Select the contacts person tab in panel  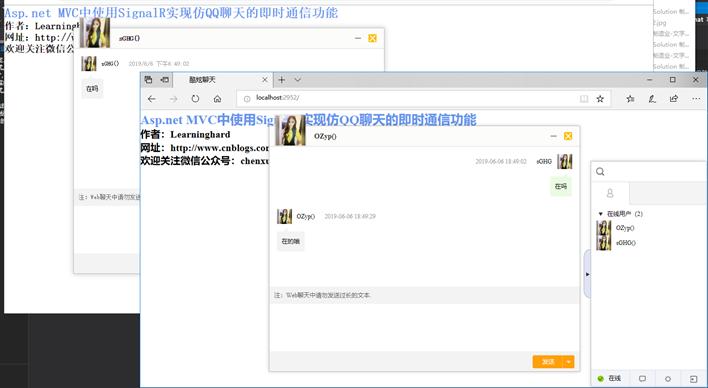click(x=610, y=193)
